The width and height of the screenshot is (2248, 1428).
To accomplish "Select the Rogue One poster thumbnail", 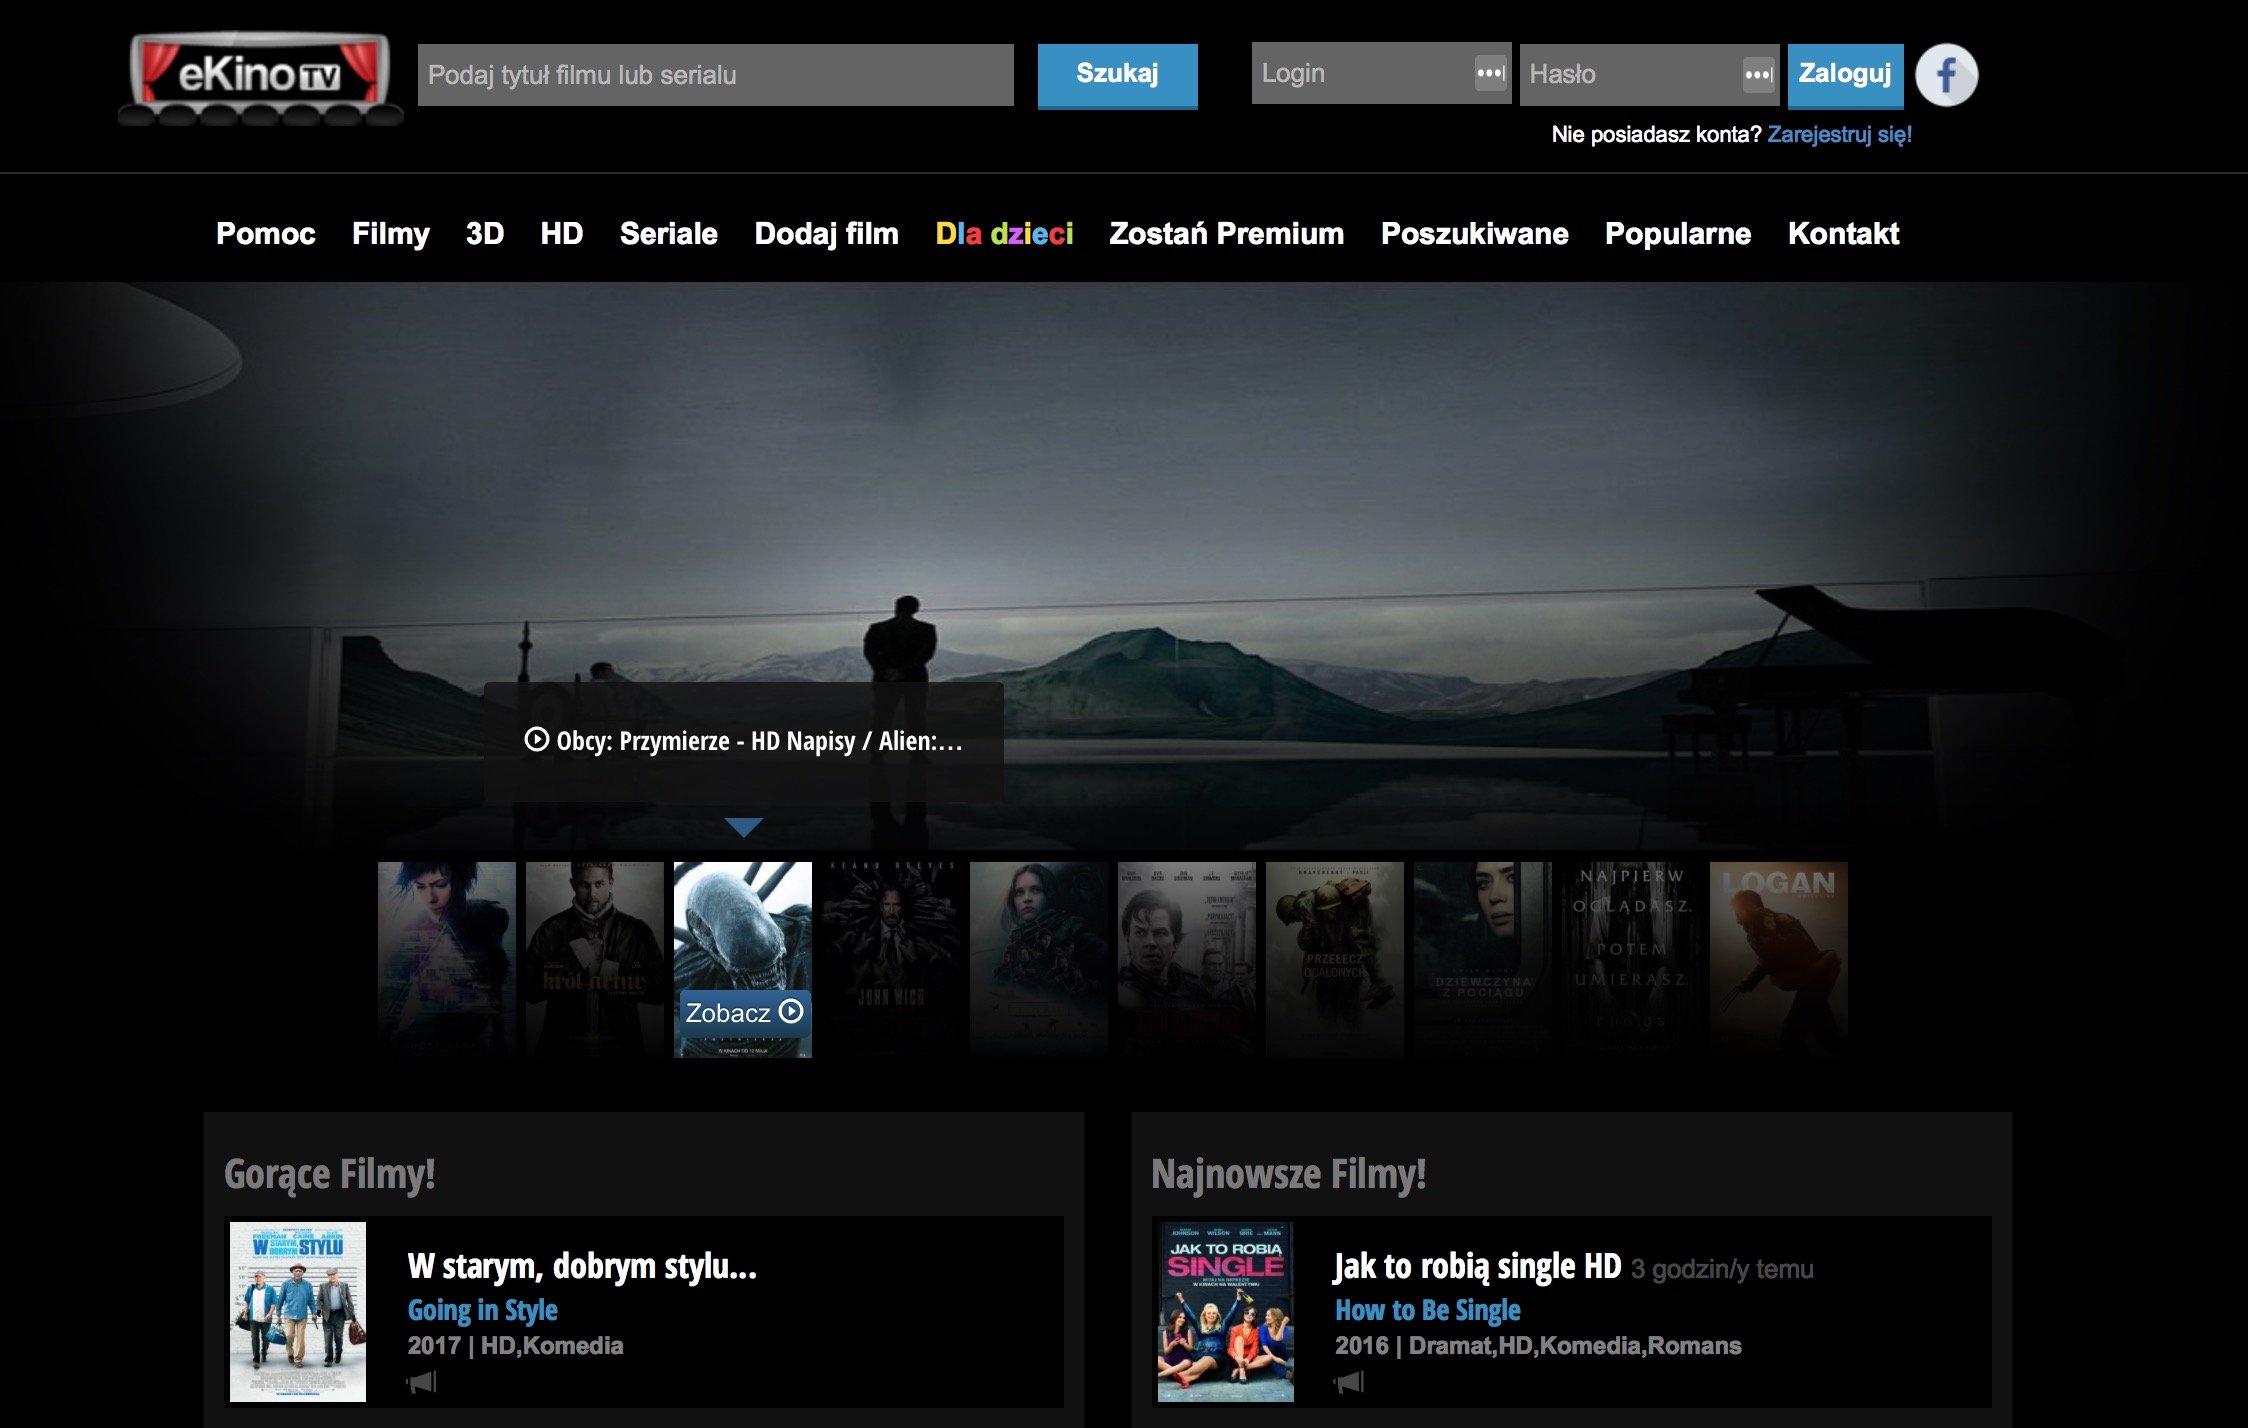I will pos(1039,959).
